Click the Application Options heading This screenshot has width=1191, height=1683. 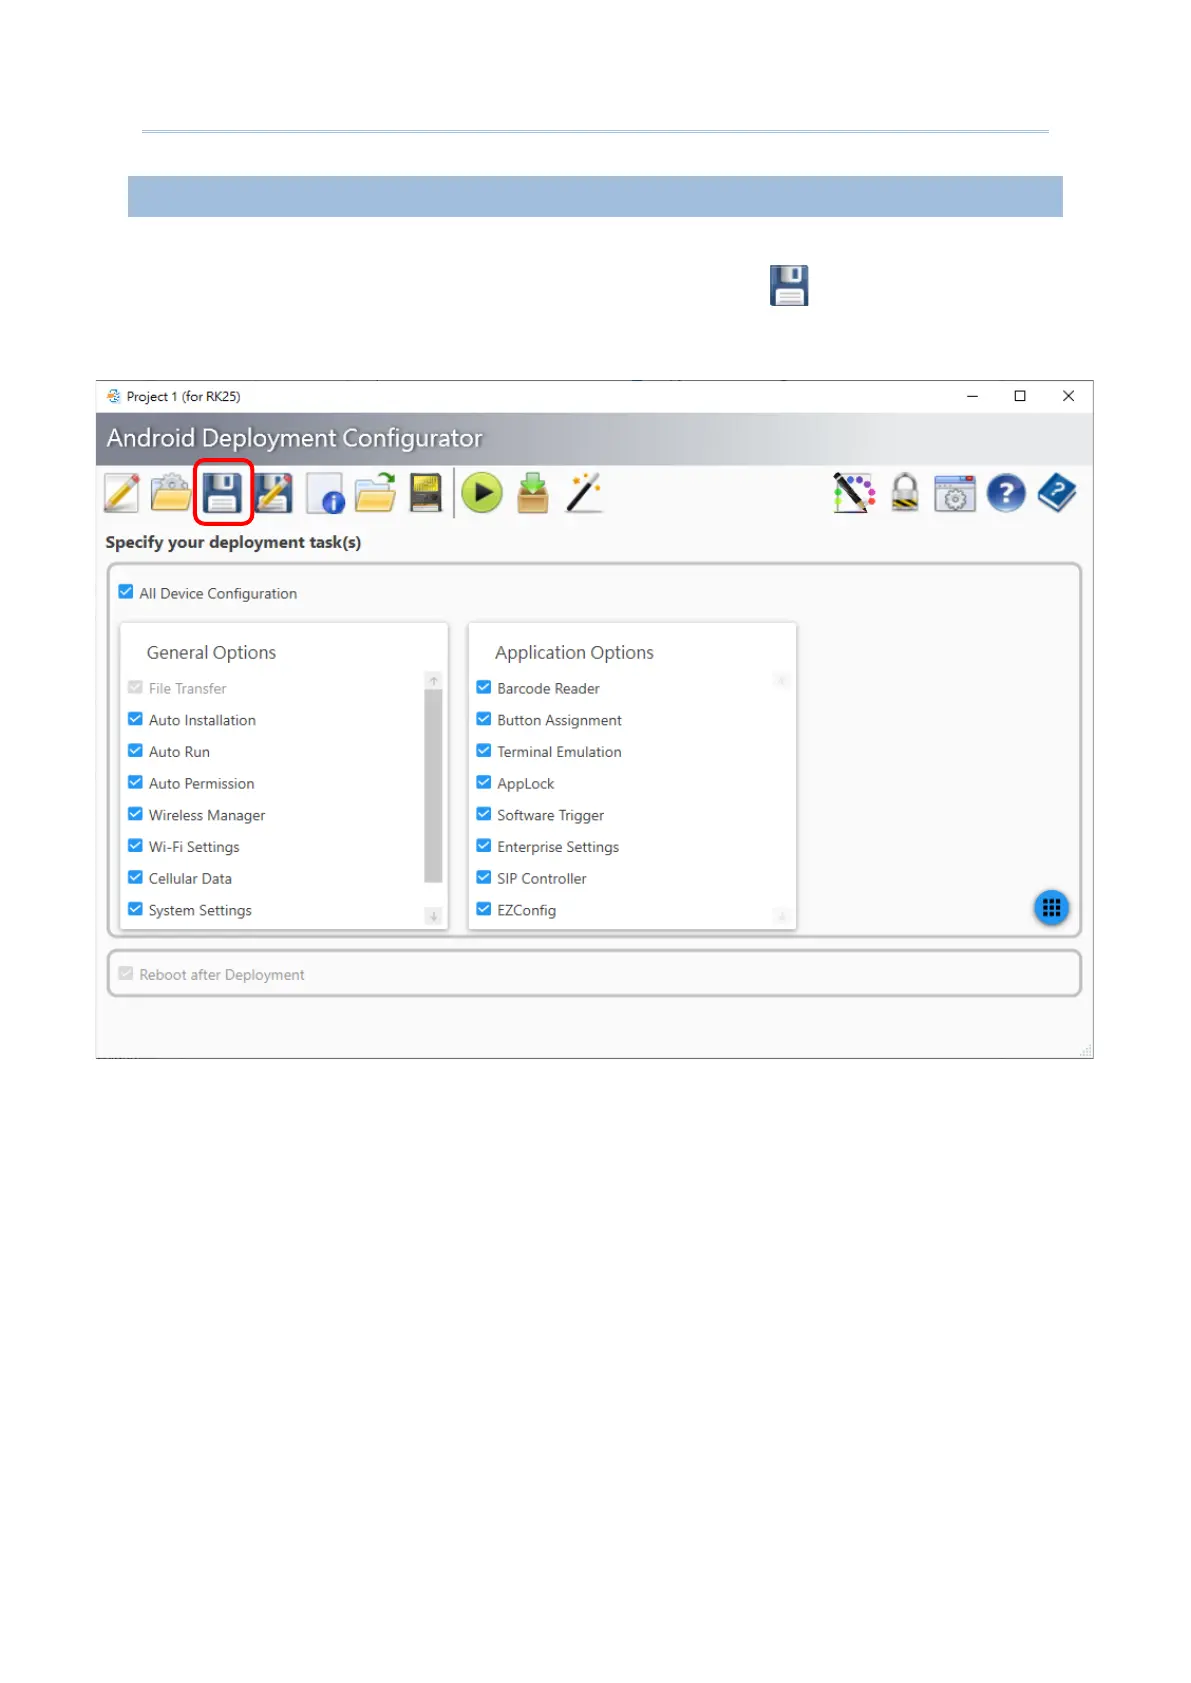pyautogui.click(x=574, y=652)
